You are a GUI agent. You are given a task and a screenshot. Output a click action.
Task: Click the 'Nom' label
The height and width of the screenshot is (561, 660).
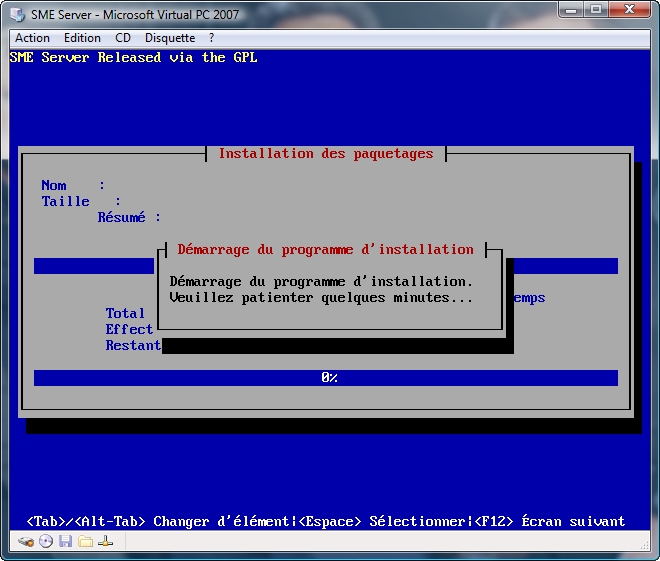(53, 185)
